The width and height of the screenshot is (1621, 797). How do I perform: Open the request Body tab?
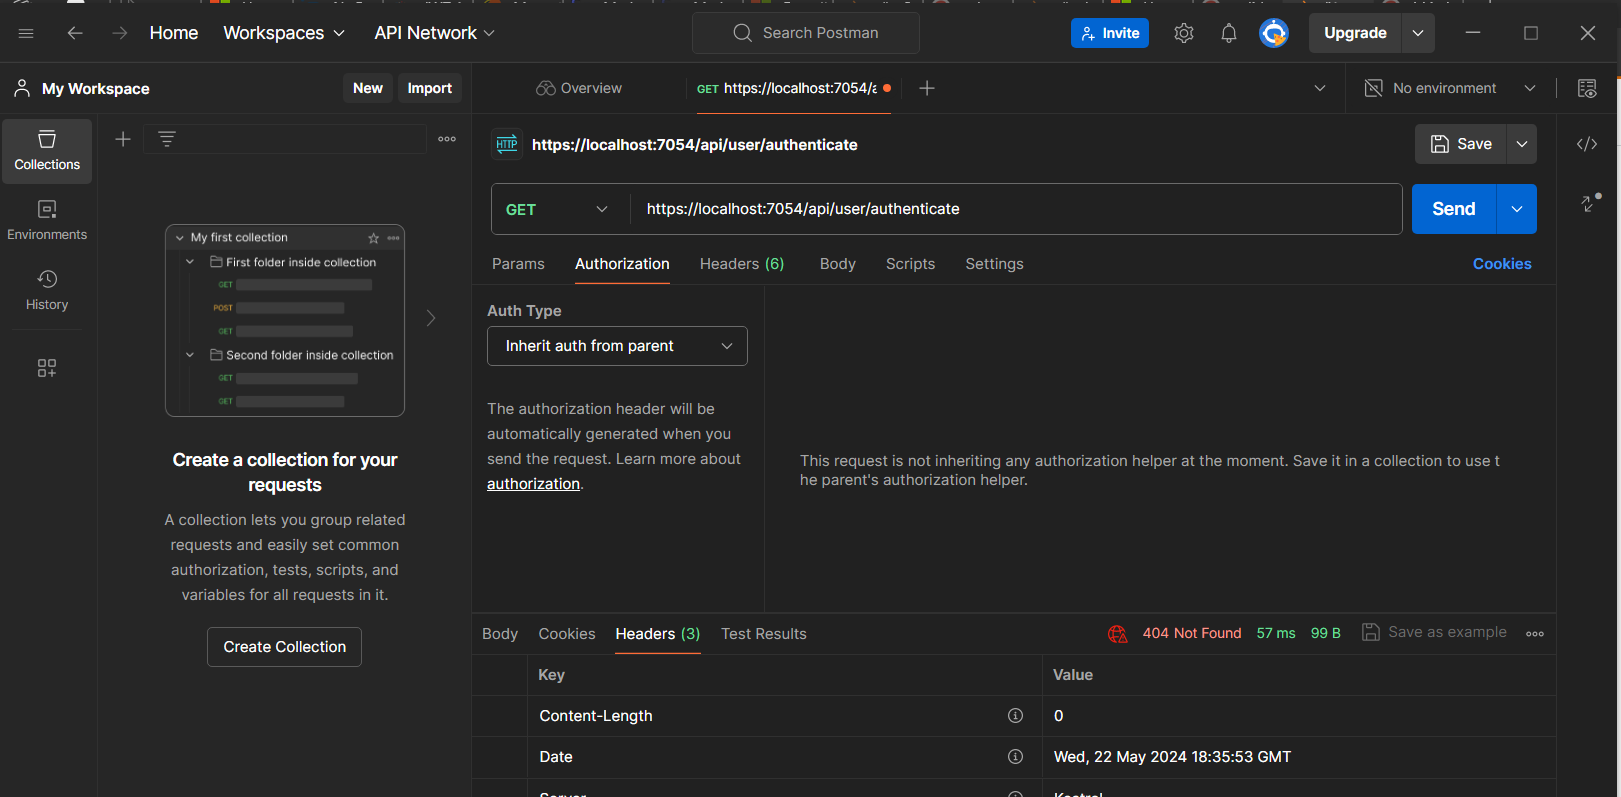[x=838, y=264]
